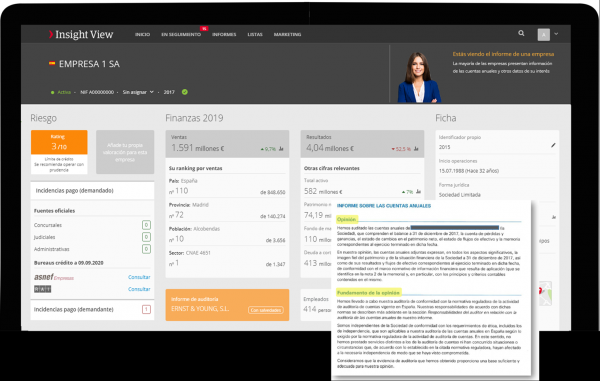The height and width of the screenshot is (381, 600).
Task: Click Forma jurídica Sociedad Limitada
Action: [460, 195]
